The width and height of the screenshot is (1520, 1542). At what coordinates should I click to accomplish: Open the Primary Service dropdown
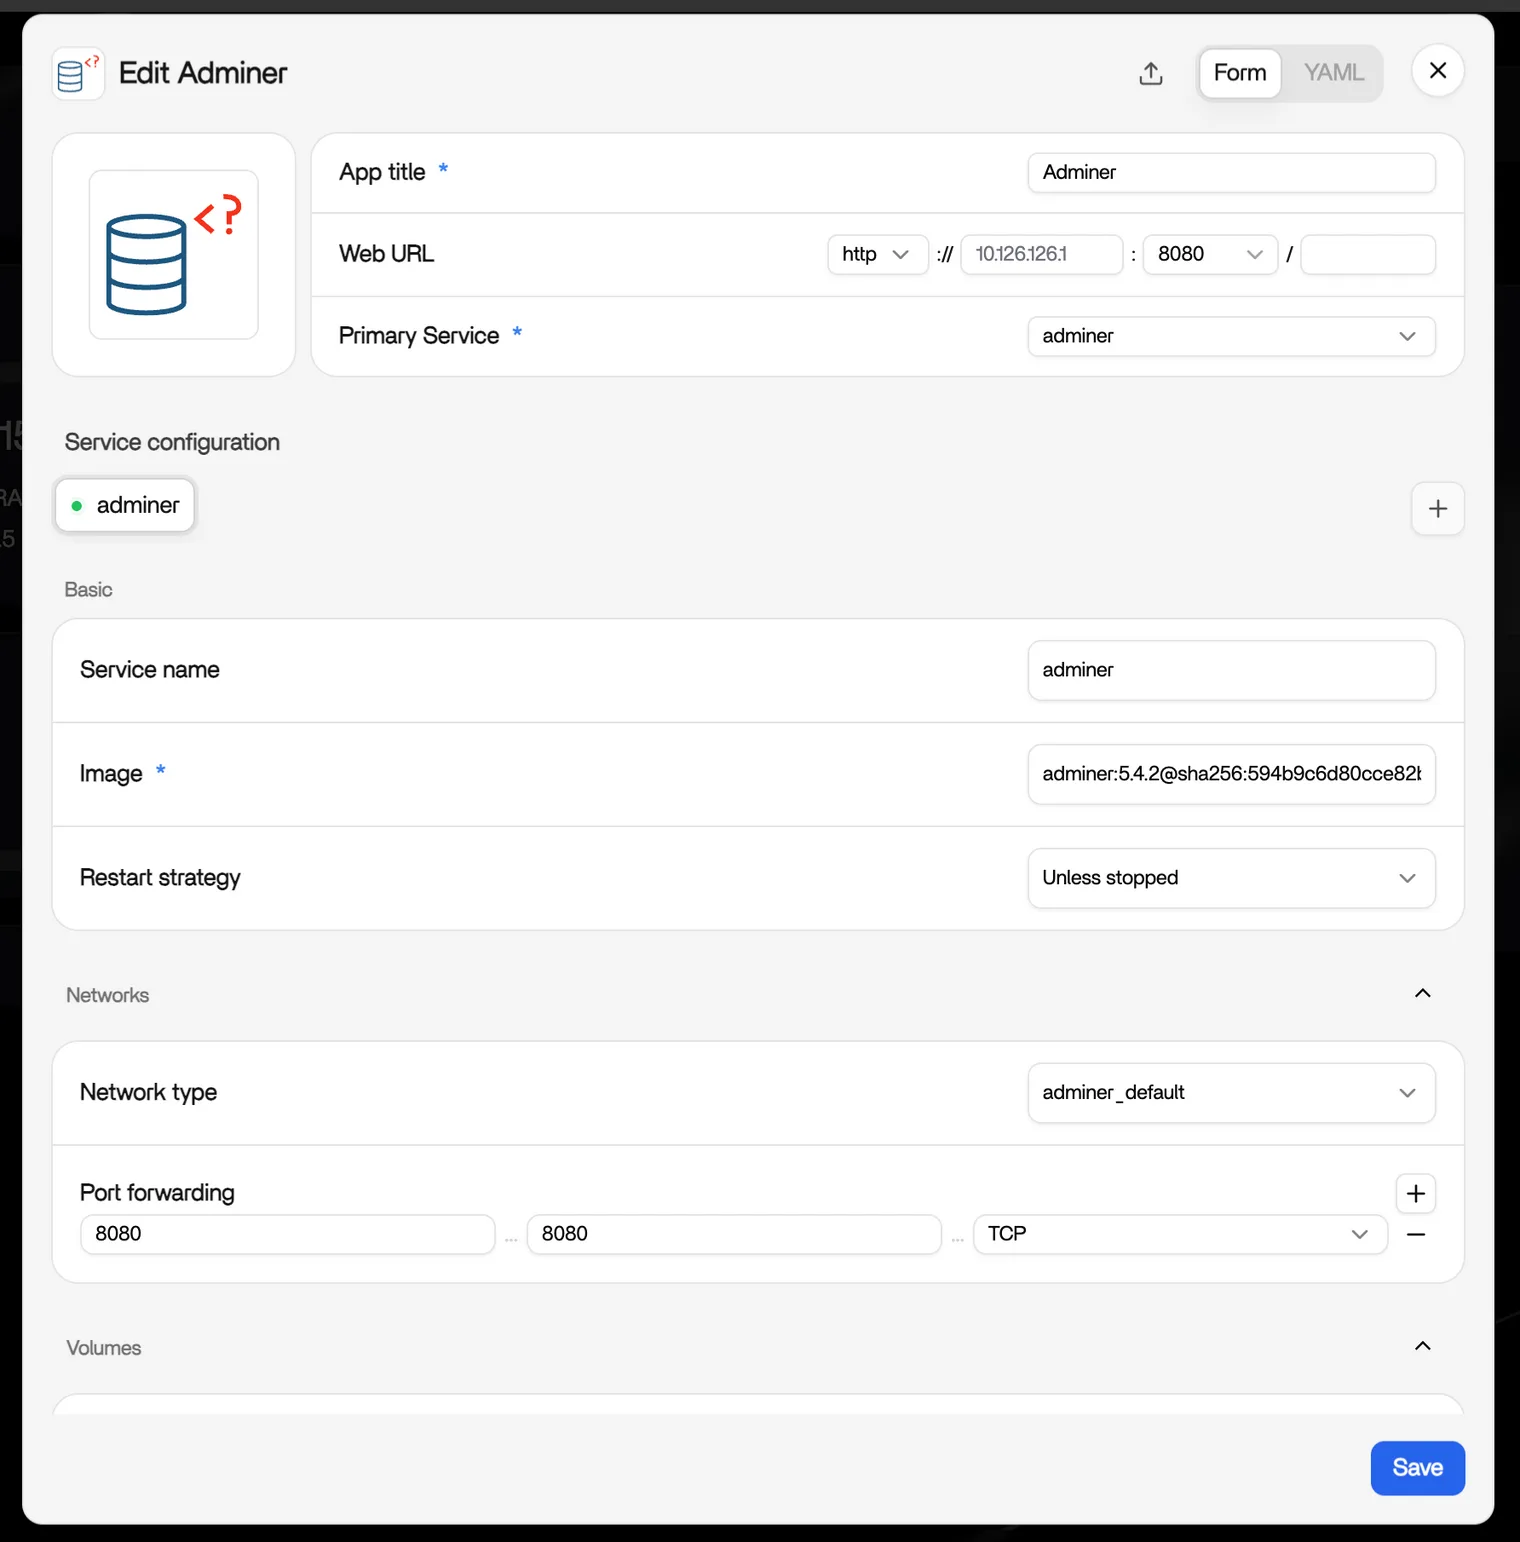coord(1231,336)
